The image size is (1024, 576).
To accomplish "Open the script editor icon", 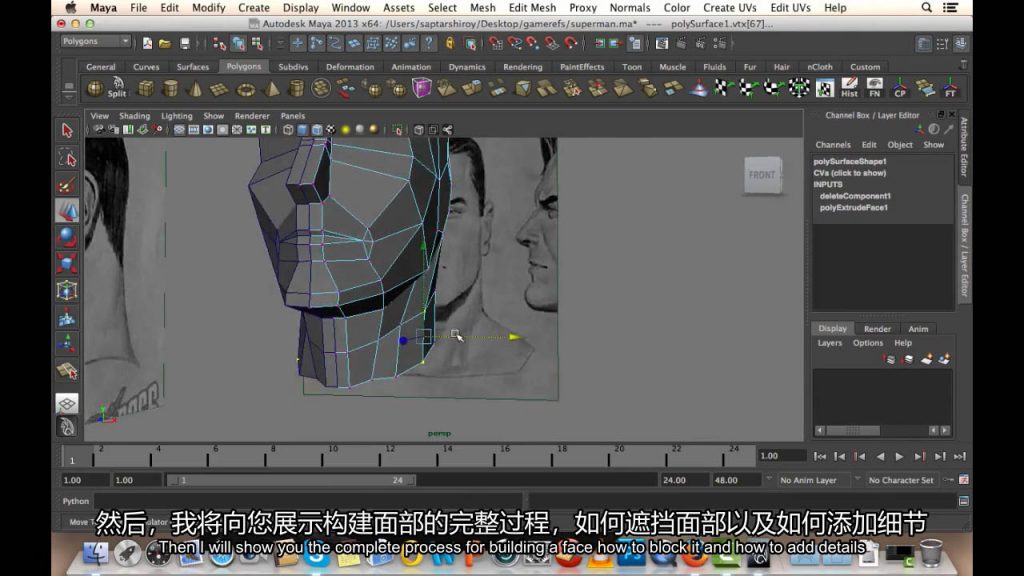I will (964, 501).
